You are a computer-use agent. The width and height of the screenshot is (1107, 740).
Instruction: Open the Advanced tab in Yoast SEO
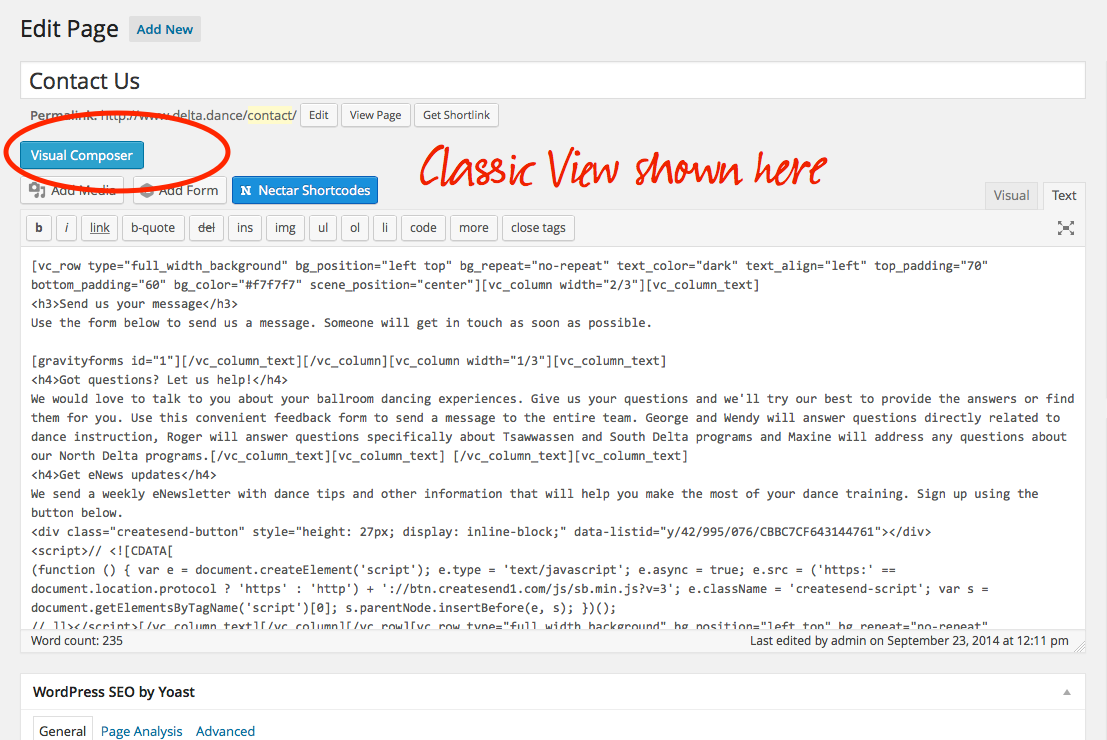click(x=225, y=731)
